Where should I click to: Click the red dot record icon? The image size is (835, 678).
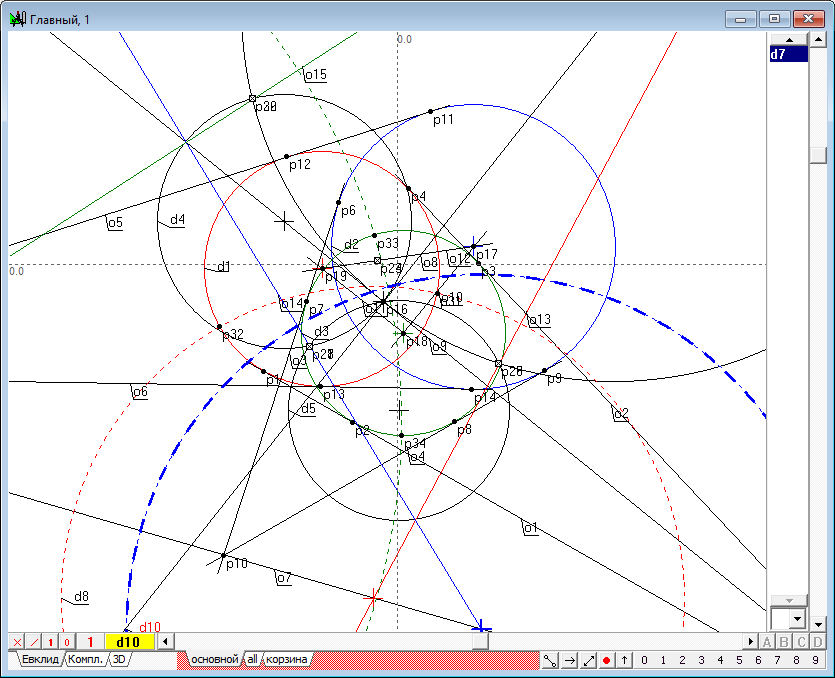(x=606, y=660)
